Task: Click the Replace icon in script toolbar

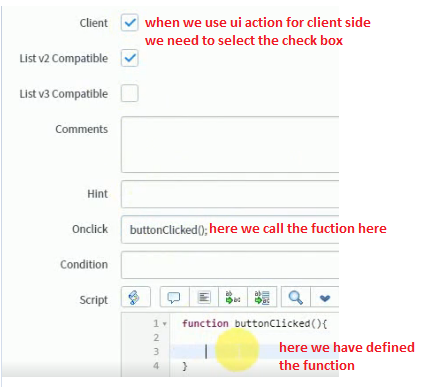Action: [x=233, y=297]
